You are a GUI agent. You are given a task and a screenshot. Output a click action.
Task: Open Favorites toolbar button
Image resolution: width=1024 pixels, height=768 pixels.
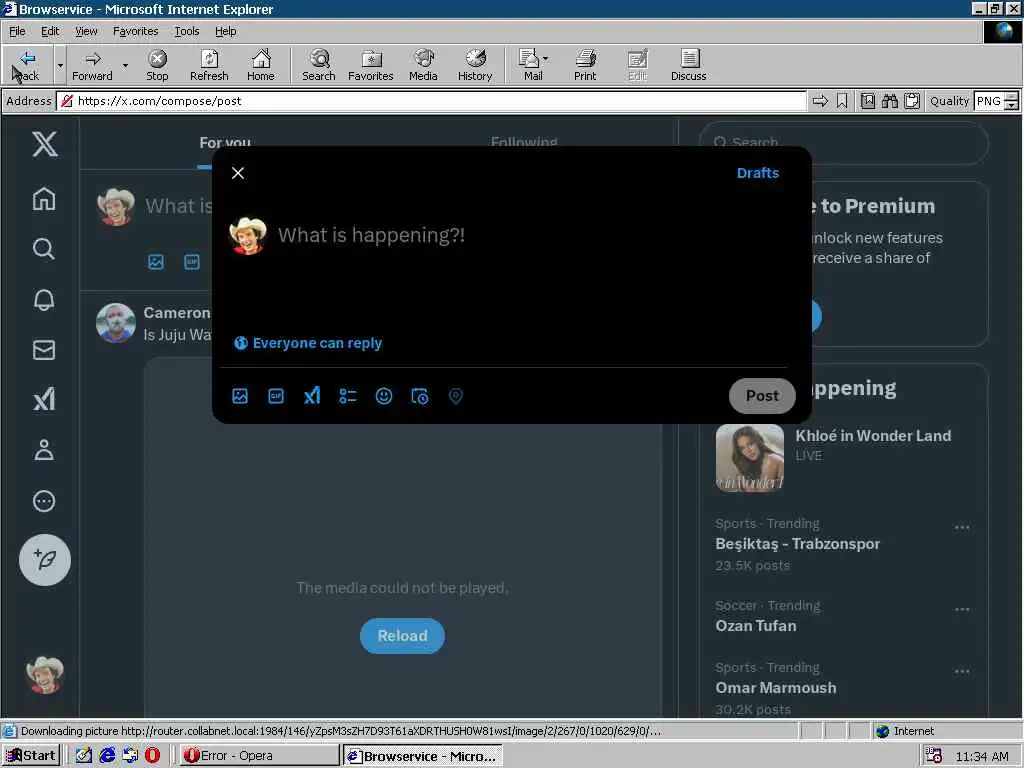coord(371,65)
